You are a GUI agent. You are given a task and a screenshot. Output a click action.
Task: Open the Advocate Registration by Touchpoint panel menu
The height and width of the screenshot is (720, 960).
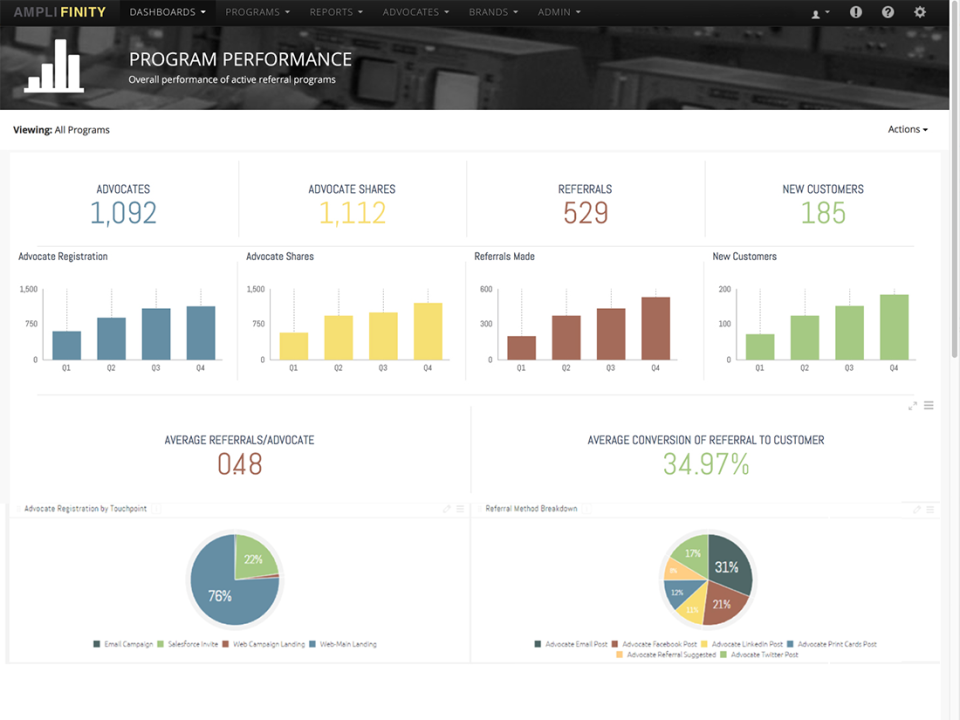458,508
